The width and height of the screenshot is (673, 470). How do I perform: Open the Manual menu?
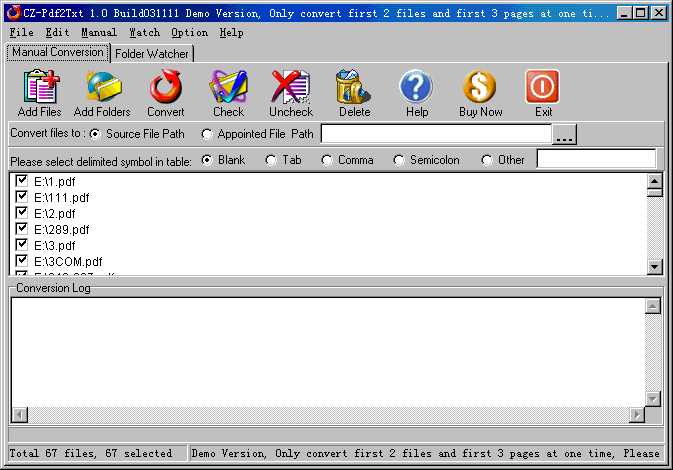tap(99, 33)
